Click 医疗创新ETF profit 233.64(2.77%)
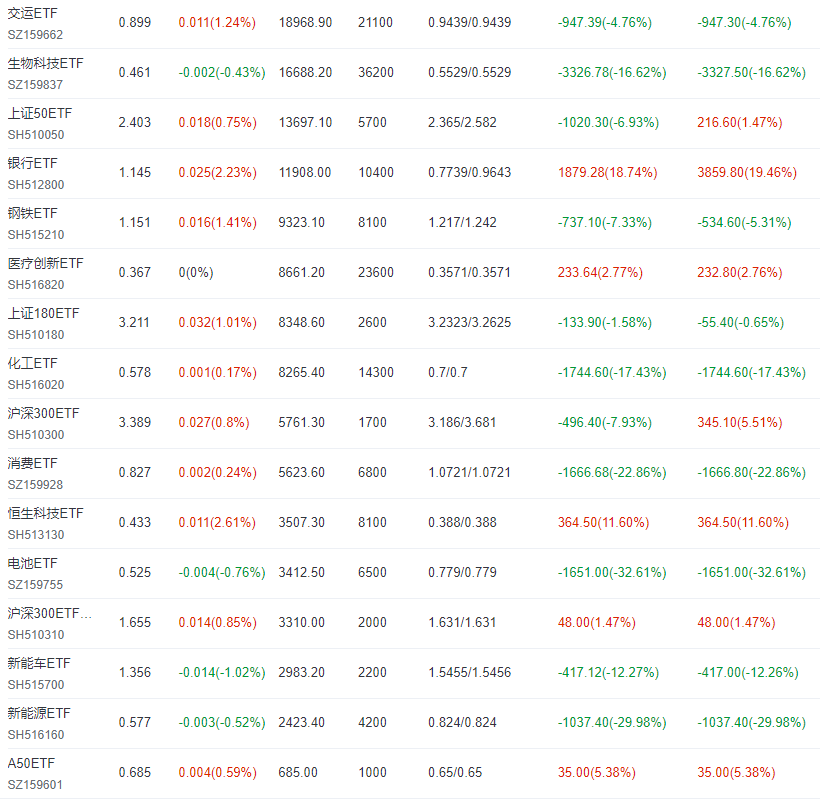Viewport: 820px width, 801px height. (600, 272)
